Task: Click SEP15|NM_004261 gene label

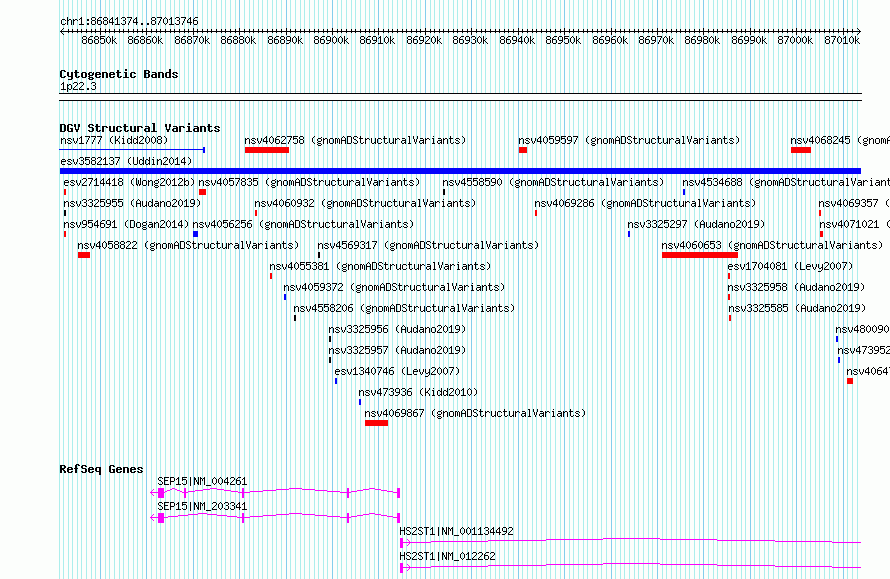Action: click(202, 481)
